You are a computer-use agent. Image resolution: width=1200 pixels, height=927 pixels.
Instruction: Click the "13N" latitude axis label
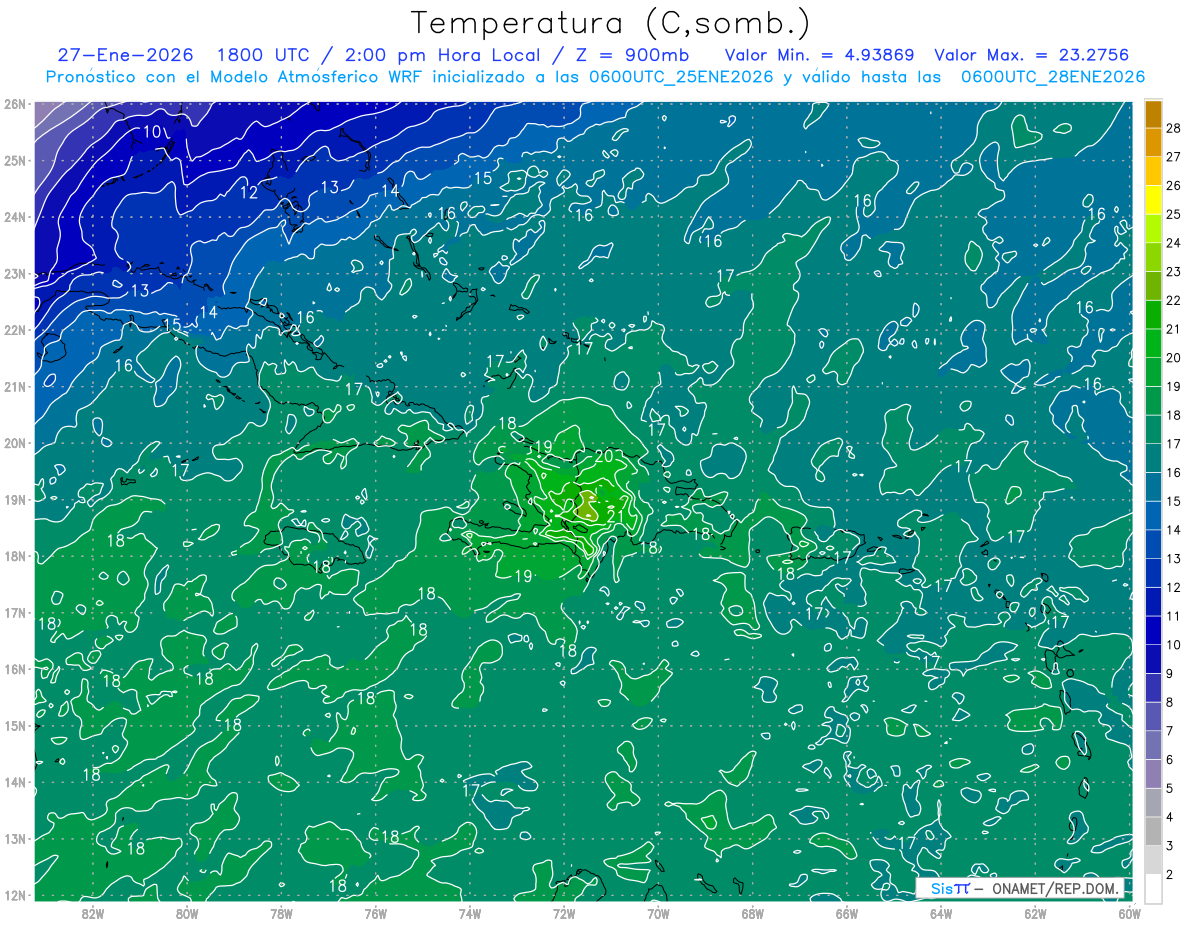(x=15, y=838)
